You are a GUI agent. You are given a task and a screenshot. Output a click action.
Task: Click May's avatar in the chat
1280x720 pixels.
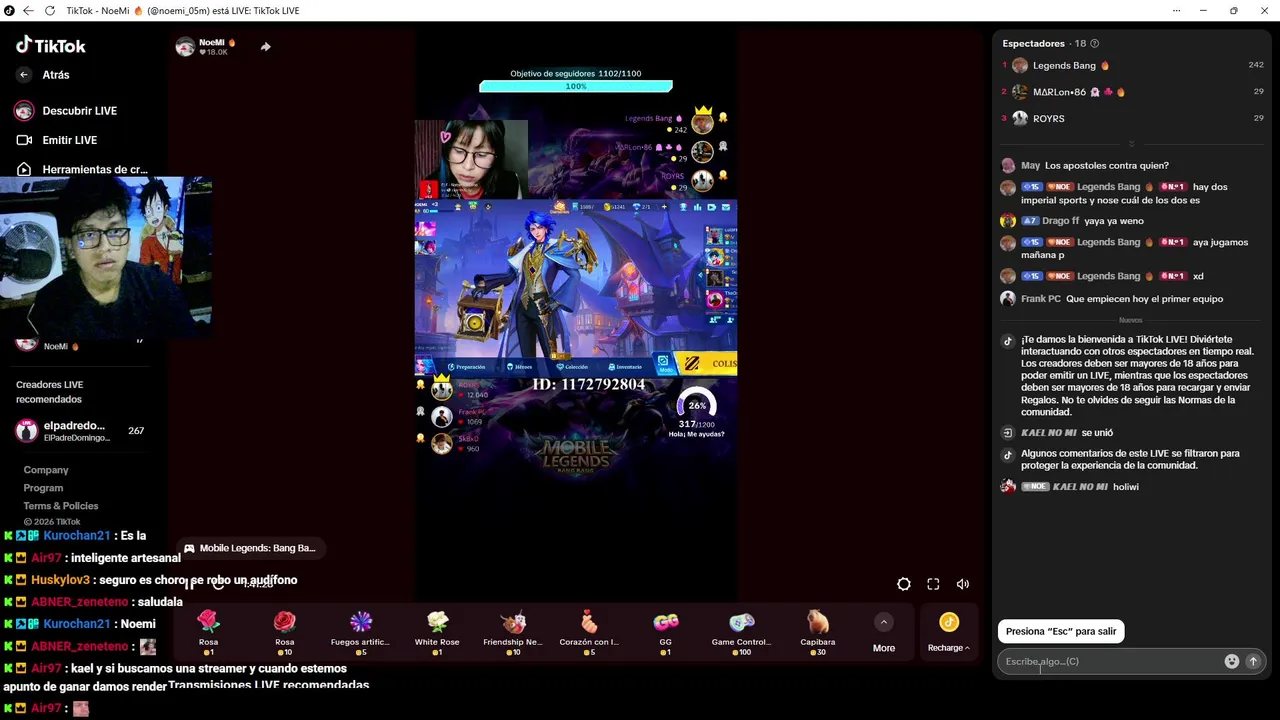[1008, 166]
